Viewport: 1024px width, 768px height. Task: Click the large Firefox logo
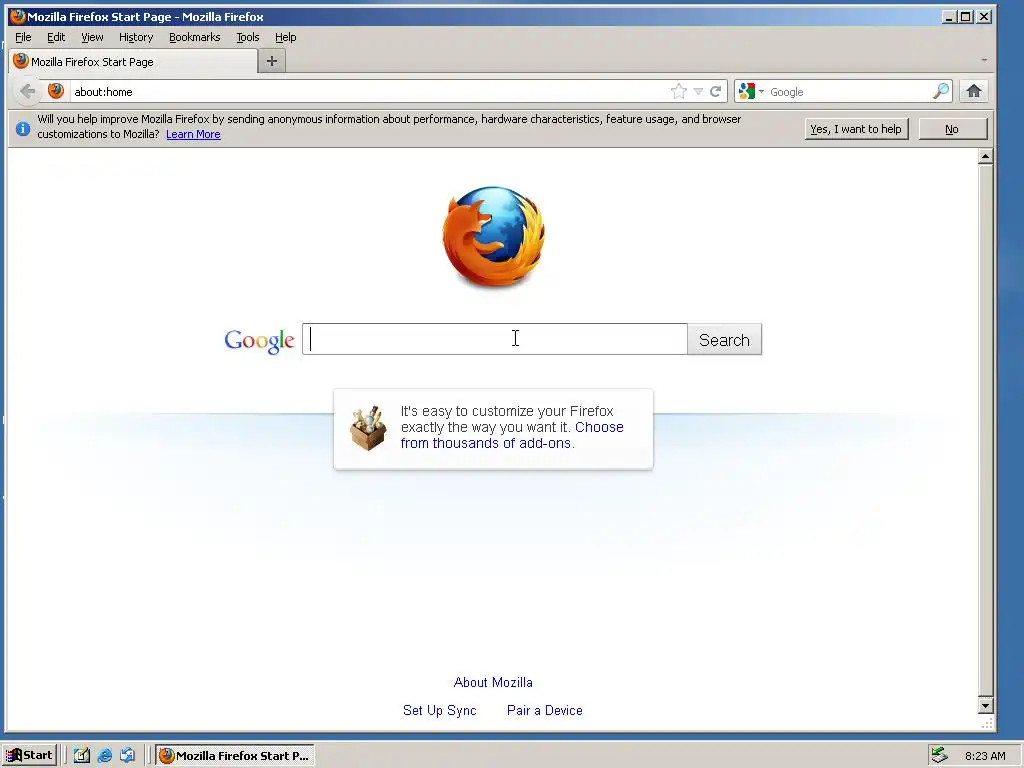[x=494, y=236]
